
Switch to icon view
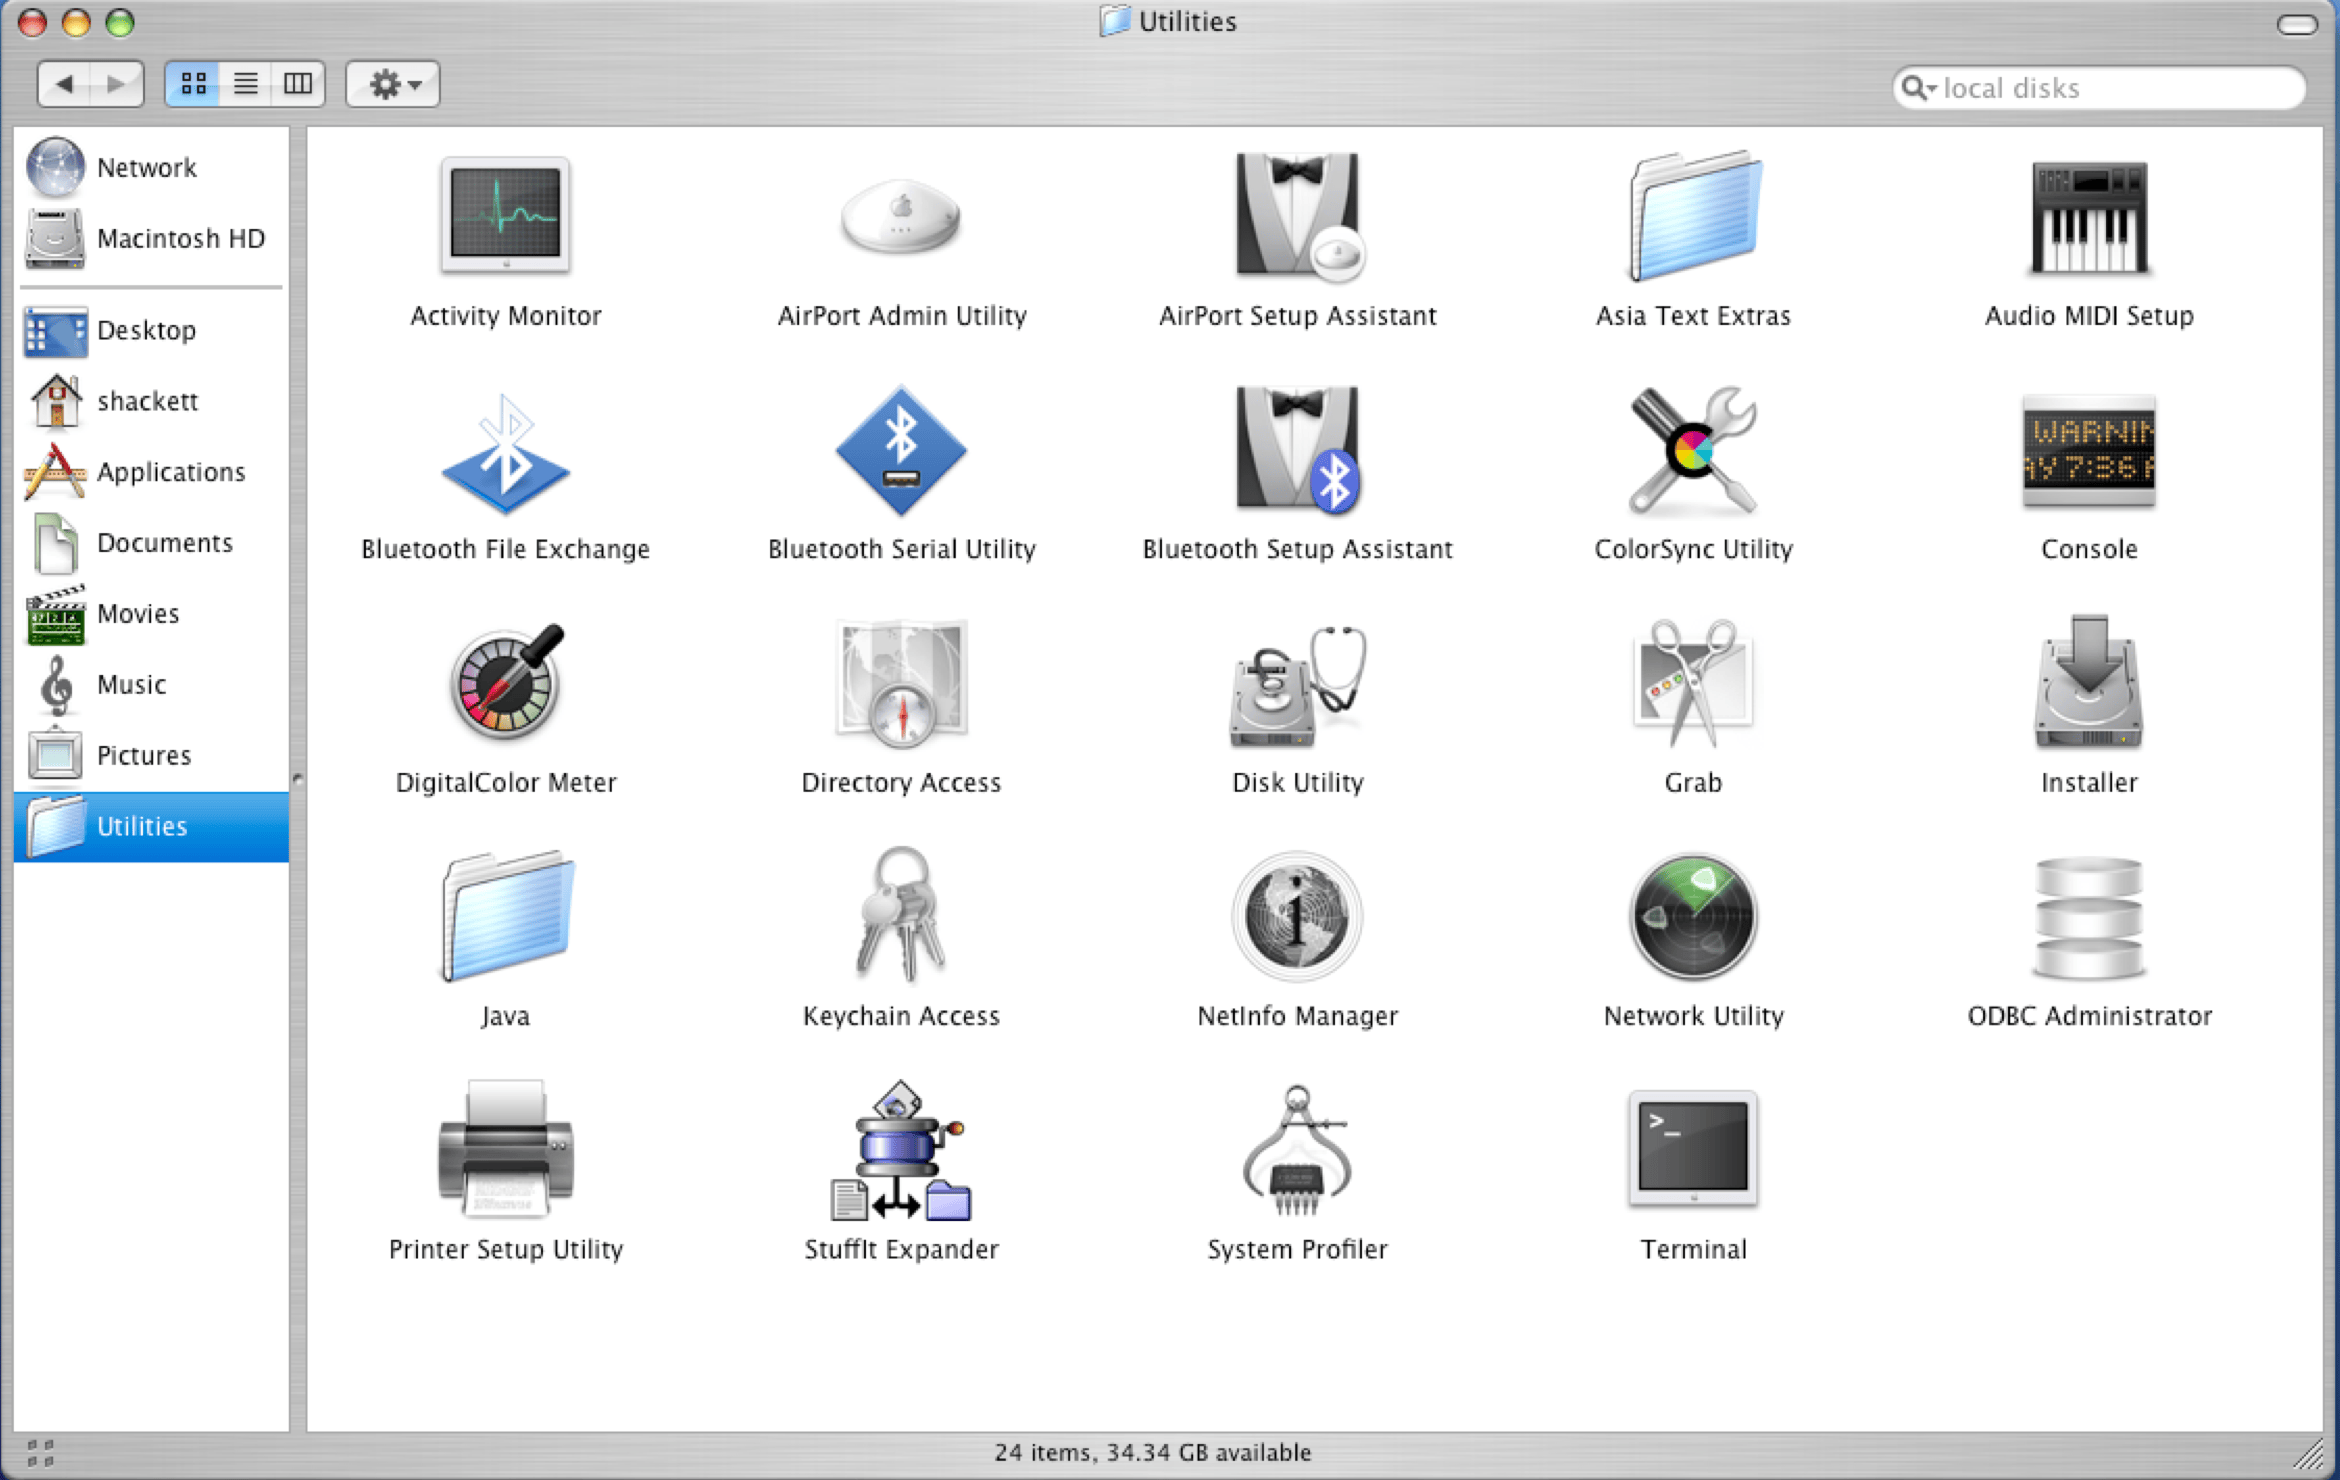193,84
